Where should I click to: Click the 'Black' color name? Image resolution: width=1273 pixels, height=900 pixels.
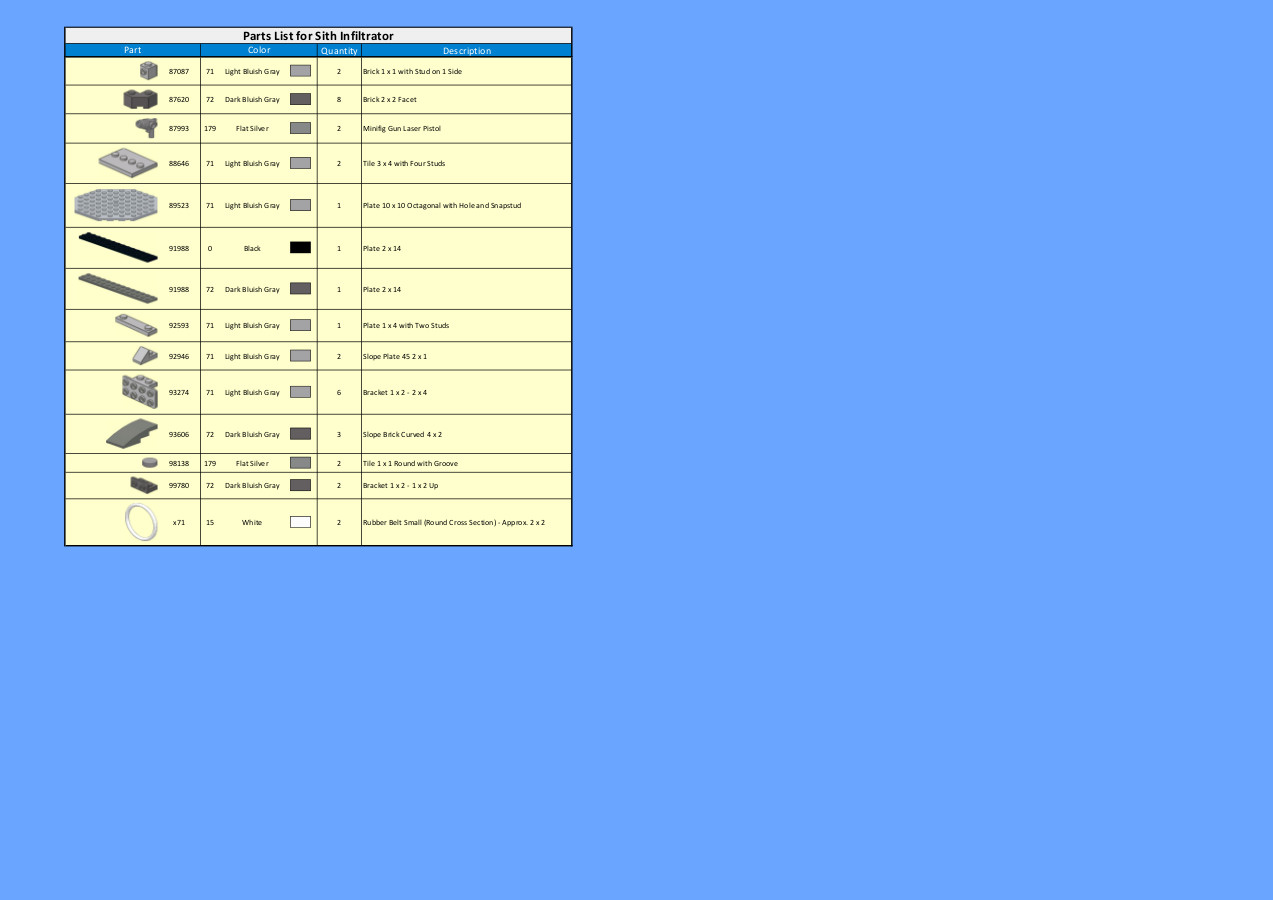click(x=252, y=248)
